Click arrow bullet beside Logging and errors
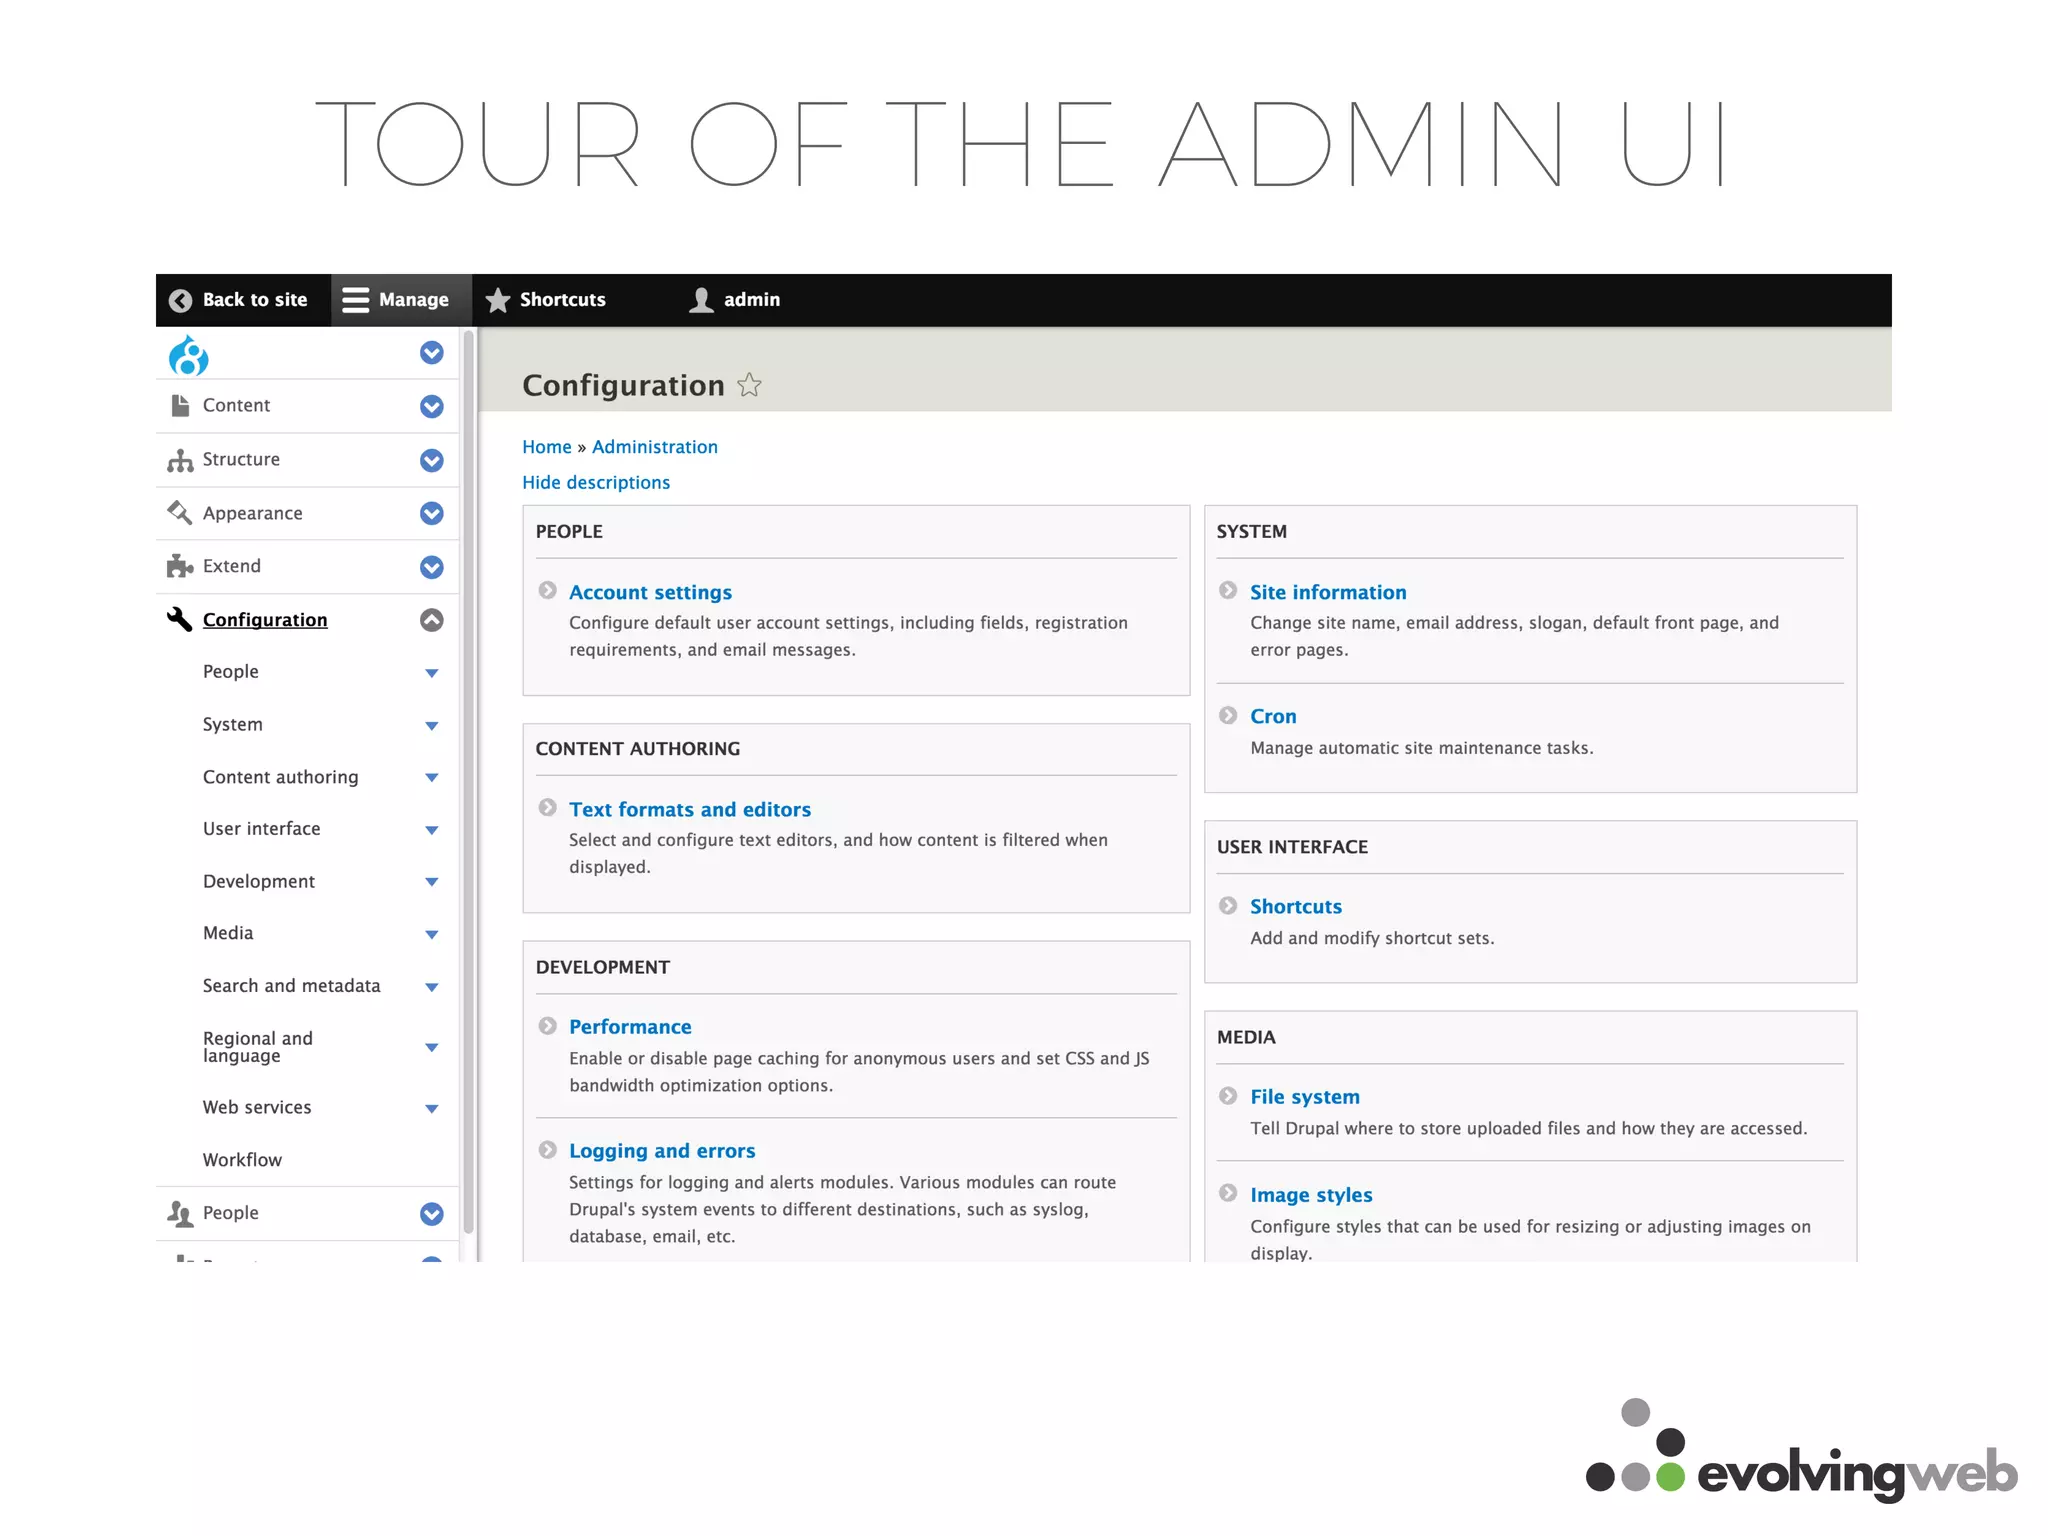The height and width of the screenshot is (1536, 2048). coord(547,1149)
